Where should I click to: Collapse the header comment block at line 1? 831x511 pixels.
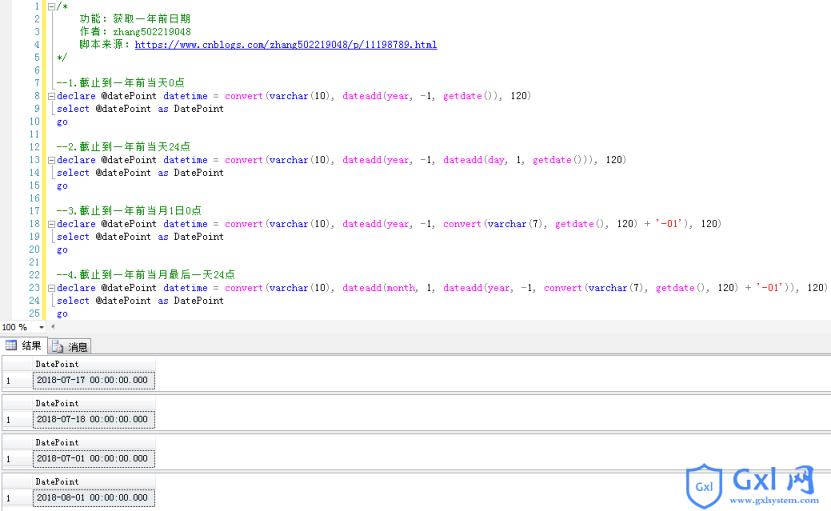pos(51,7)
